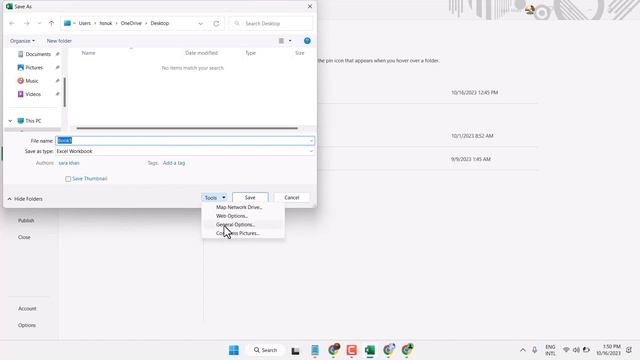Go forward with the forward arrow
Viewport: 640px width, 360px height.
click(x=27, y=23)
